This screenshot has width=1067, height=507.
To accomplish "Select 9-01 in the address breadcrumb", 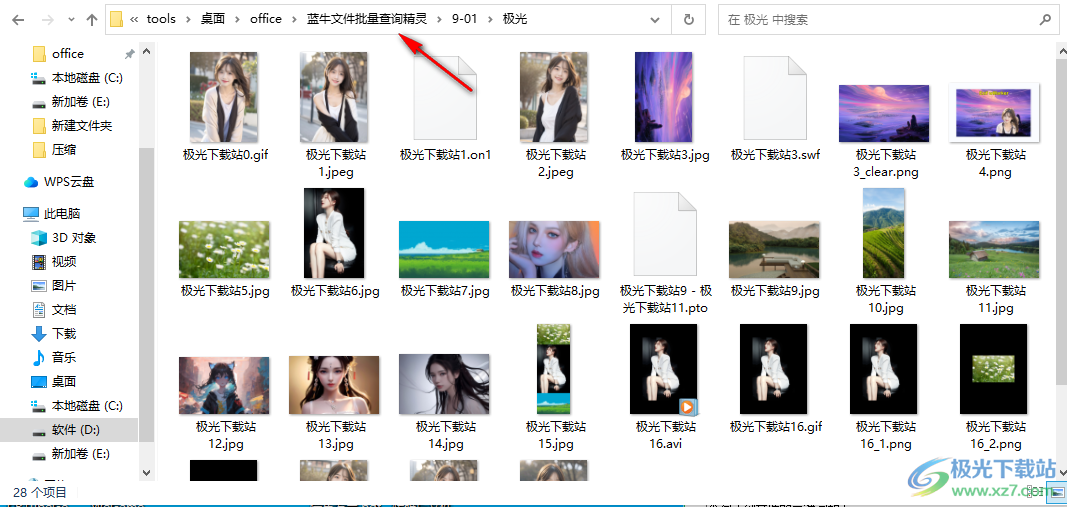I will pyautogui.click(x=465, y=19).
